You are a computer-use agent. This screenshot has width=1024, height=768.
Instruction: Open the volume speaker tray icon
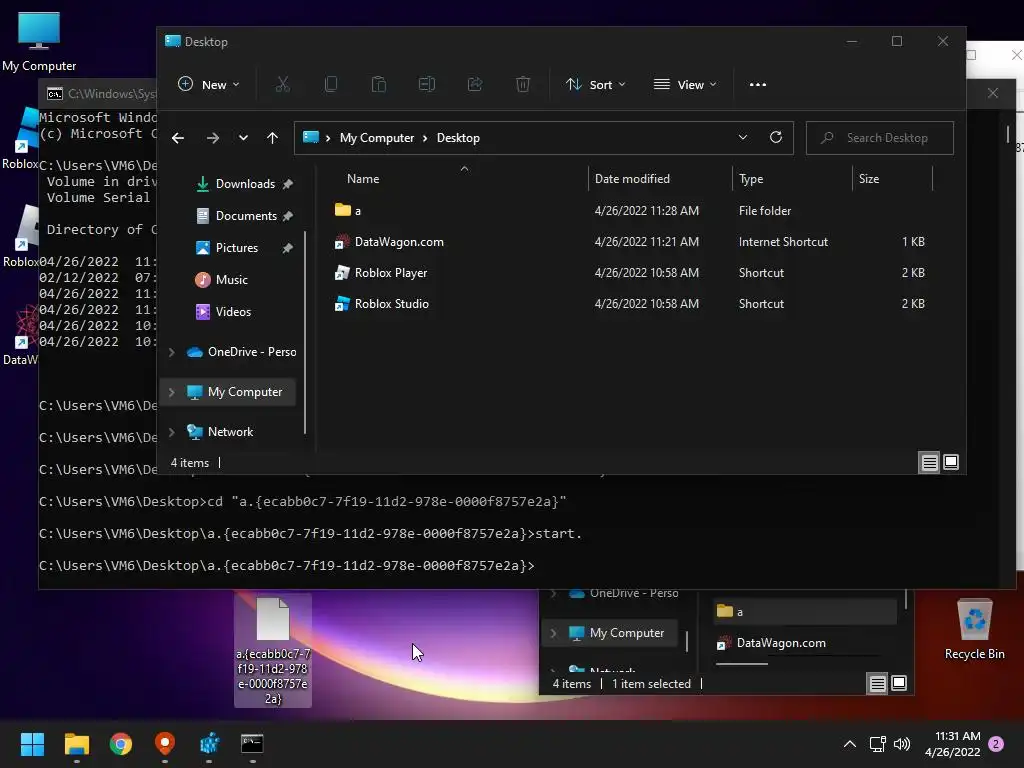click(902, 744)
